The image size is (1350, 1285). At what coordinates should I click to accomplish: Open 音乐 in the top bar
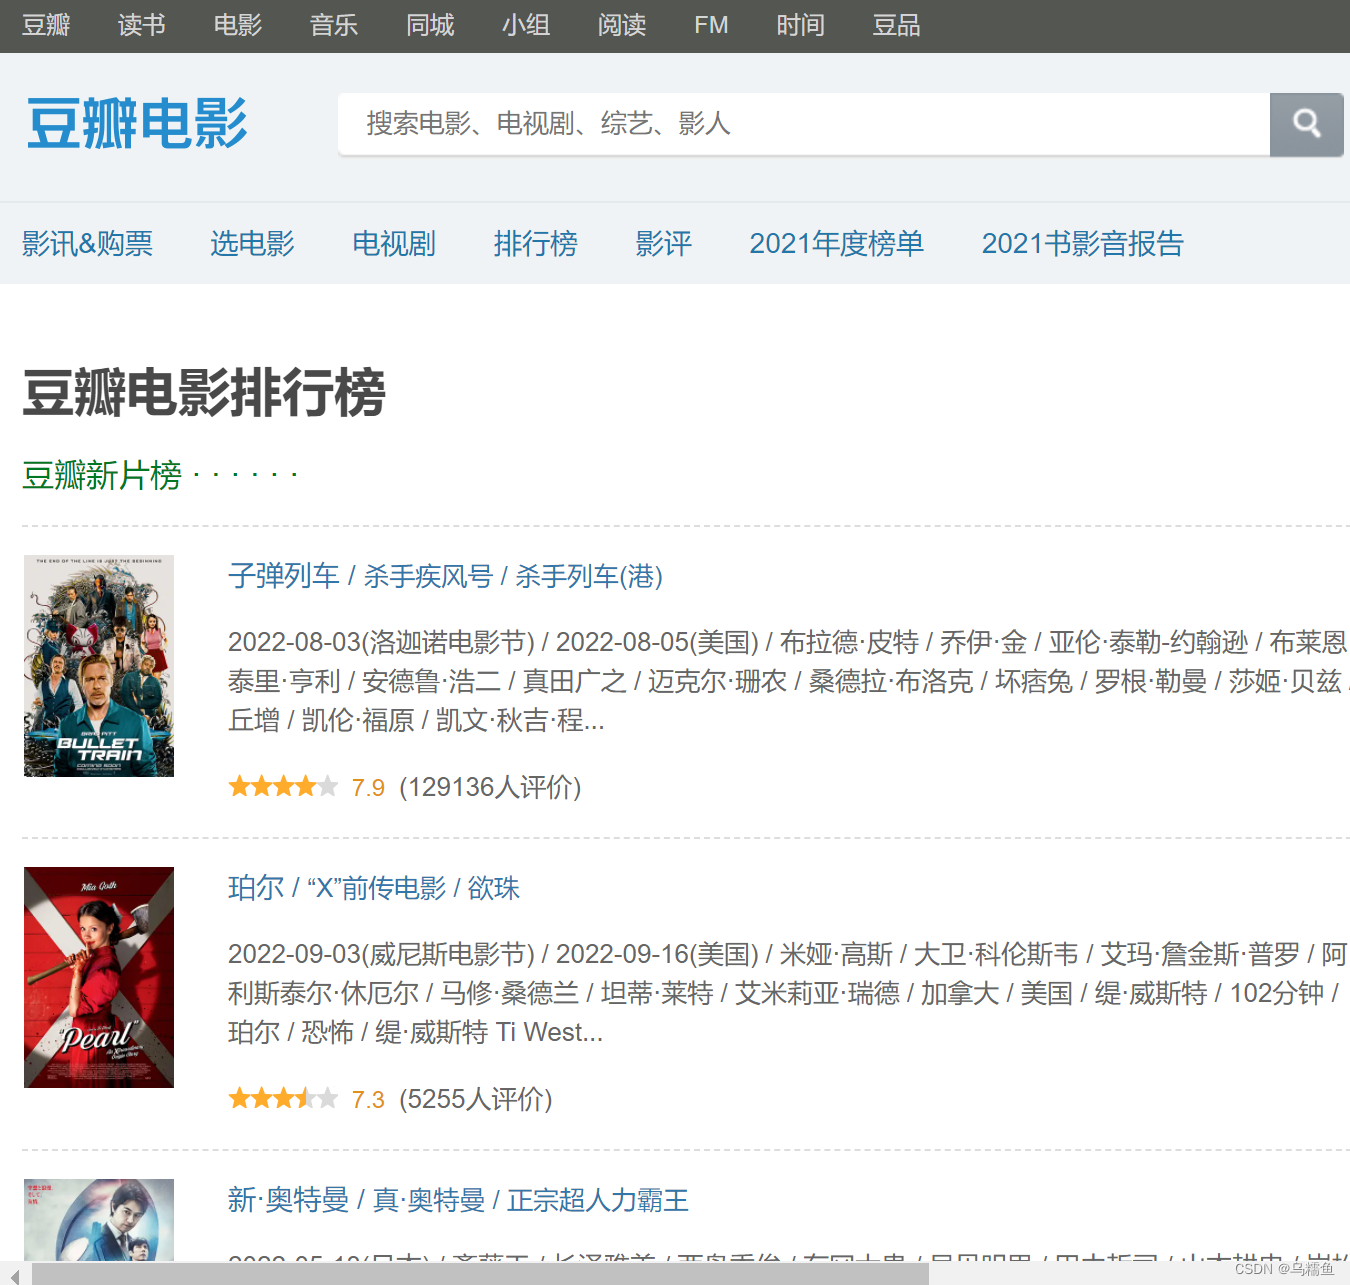334,25
